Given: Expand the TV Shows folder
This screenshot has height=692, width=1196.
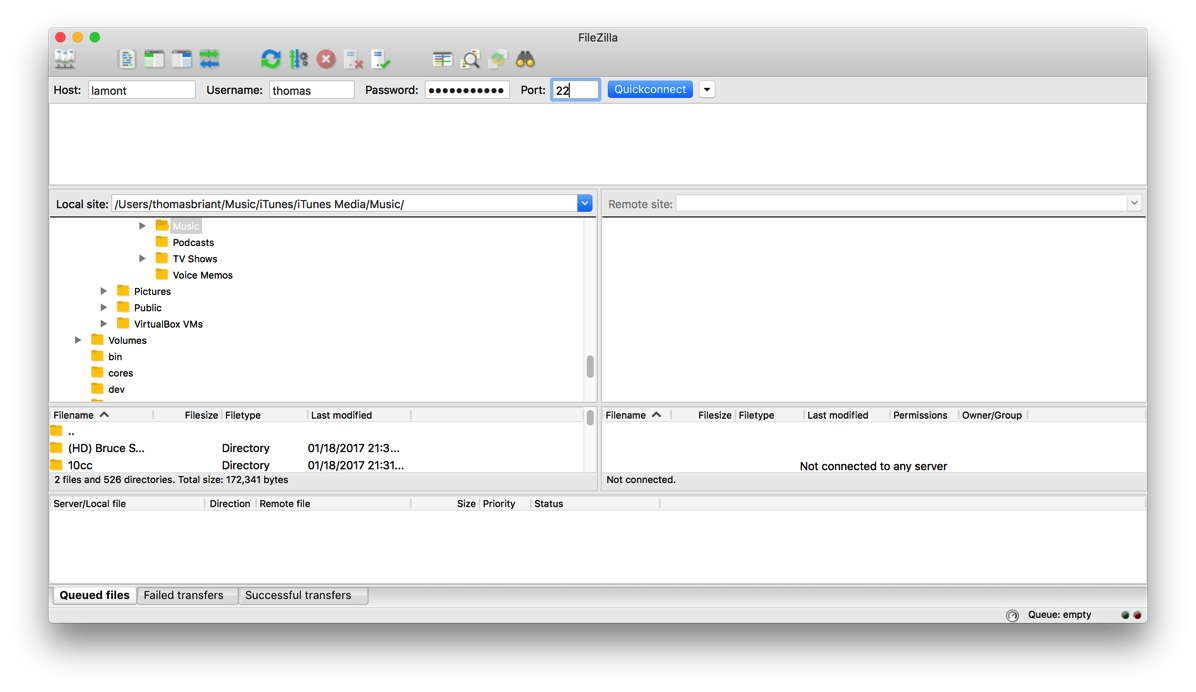Looking at the screenshot, I should (x=142, y=259).
